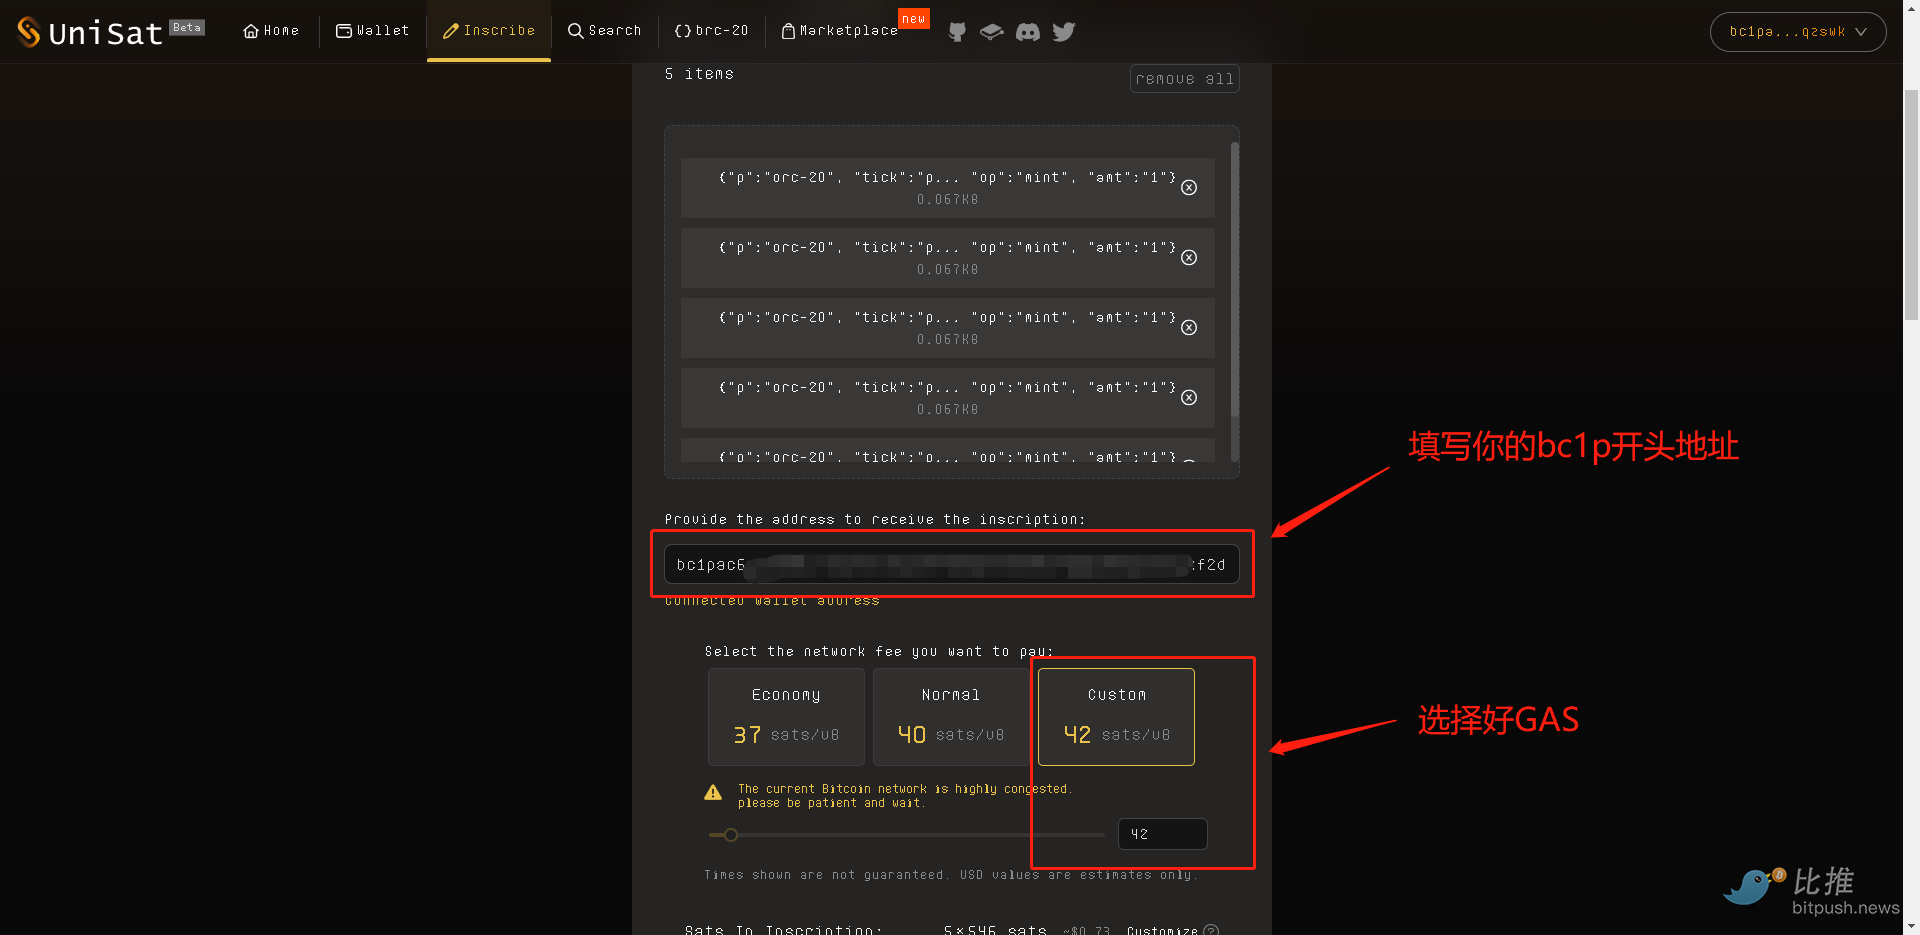Select the Inscribe tab

click(x=489, y=31)
